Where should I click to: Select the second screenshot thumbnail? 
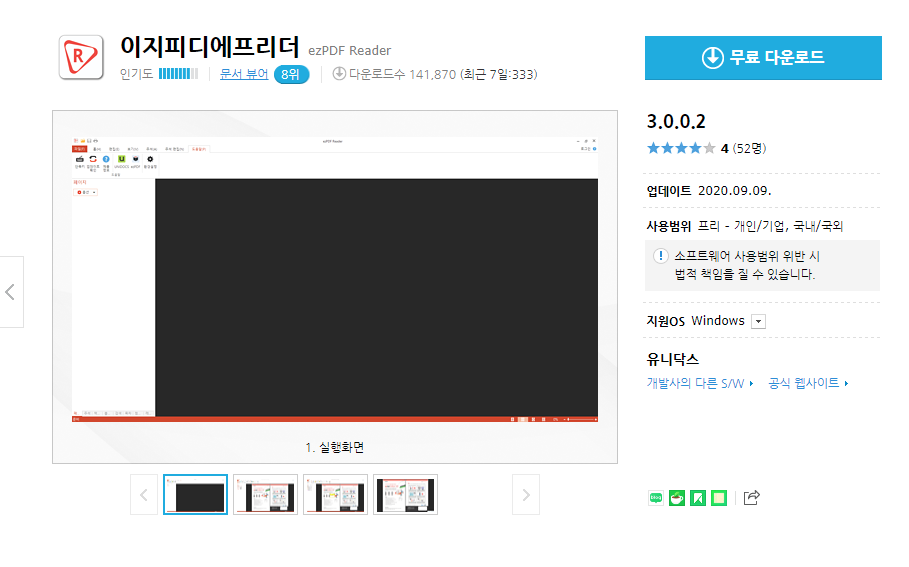coord(266,495)
